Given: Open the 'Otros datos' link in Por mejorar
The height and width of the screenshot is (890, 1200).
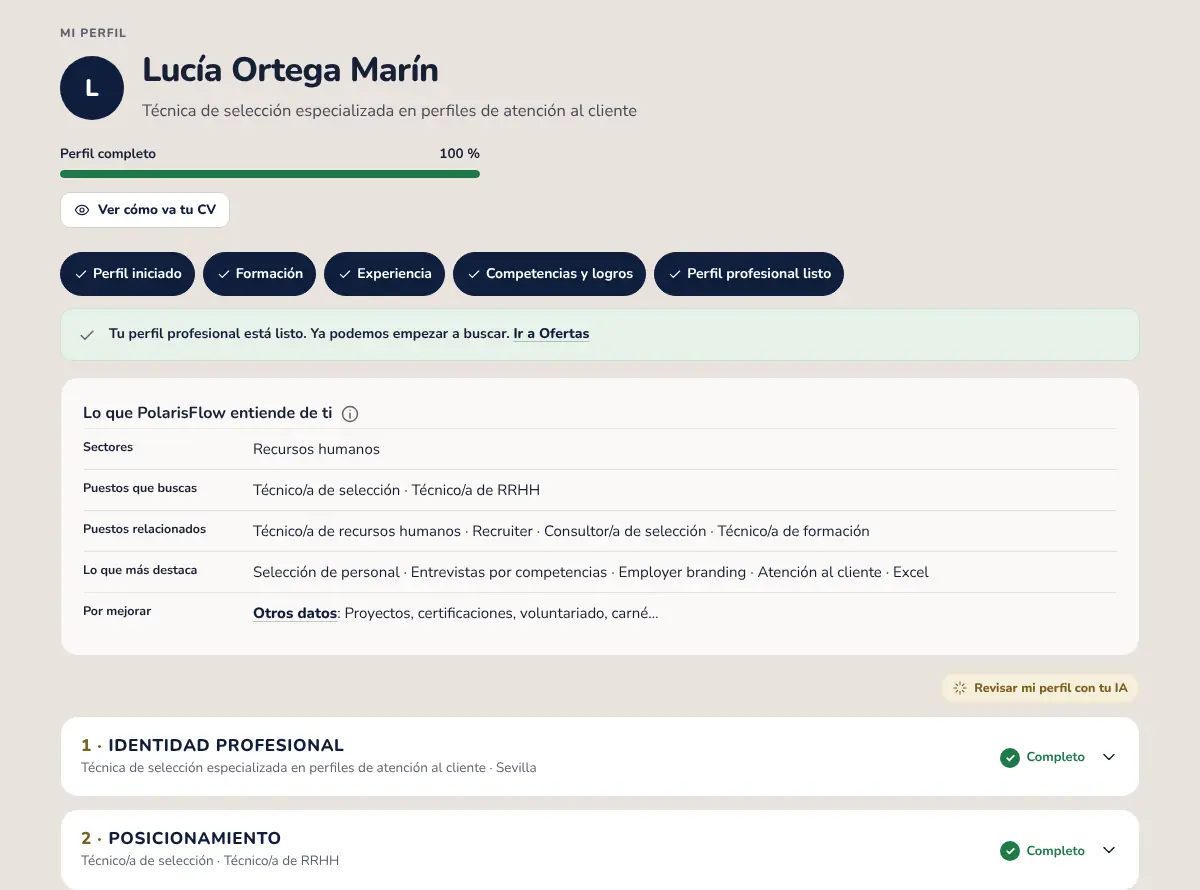Looking at the screenshot, I should [295, 613].
